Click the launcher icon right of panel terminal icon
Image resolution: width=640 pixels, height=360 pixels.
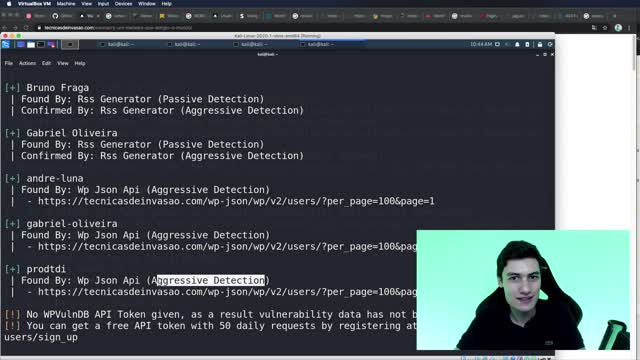pos(51,44)
